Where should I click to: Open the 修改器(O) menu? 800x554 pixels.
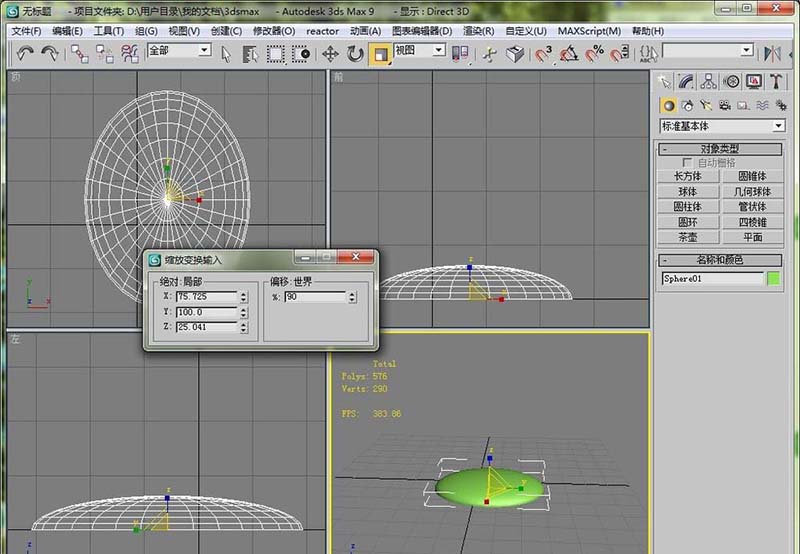274,31
